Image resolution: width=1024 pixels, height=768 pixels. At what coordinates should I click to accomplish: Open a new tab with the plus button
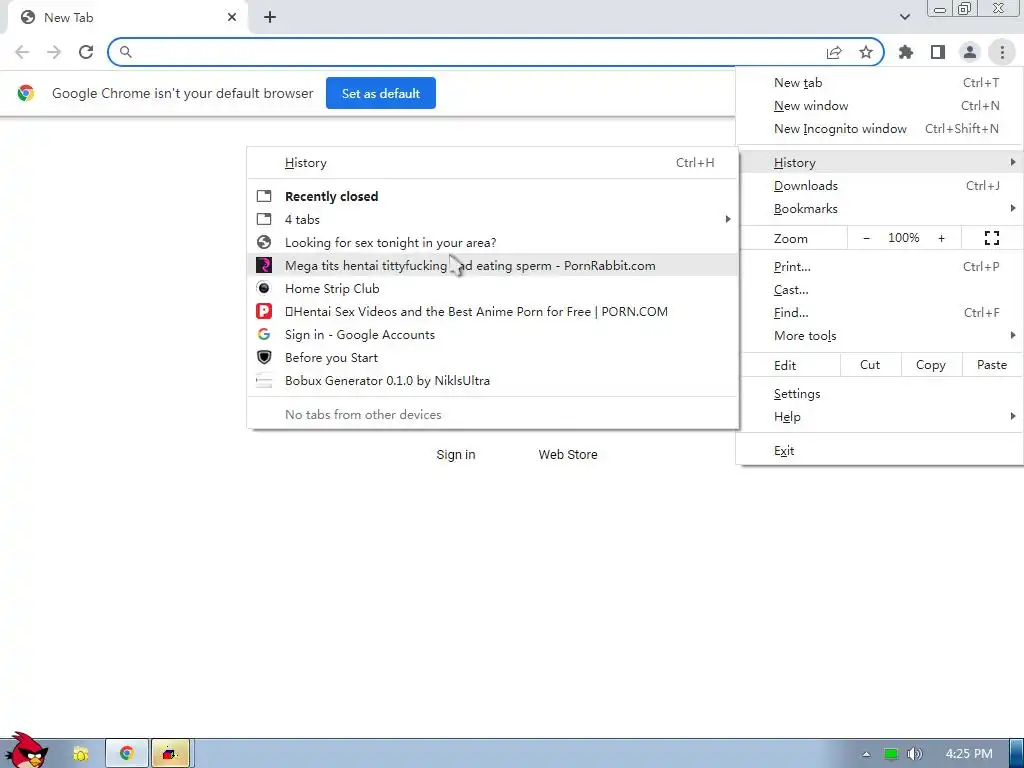click(x=270, y=18)
